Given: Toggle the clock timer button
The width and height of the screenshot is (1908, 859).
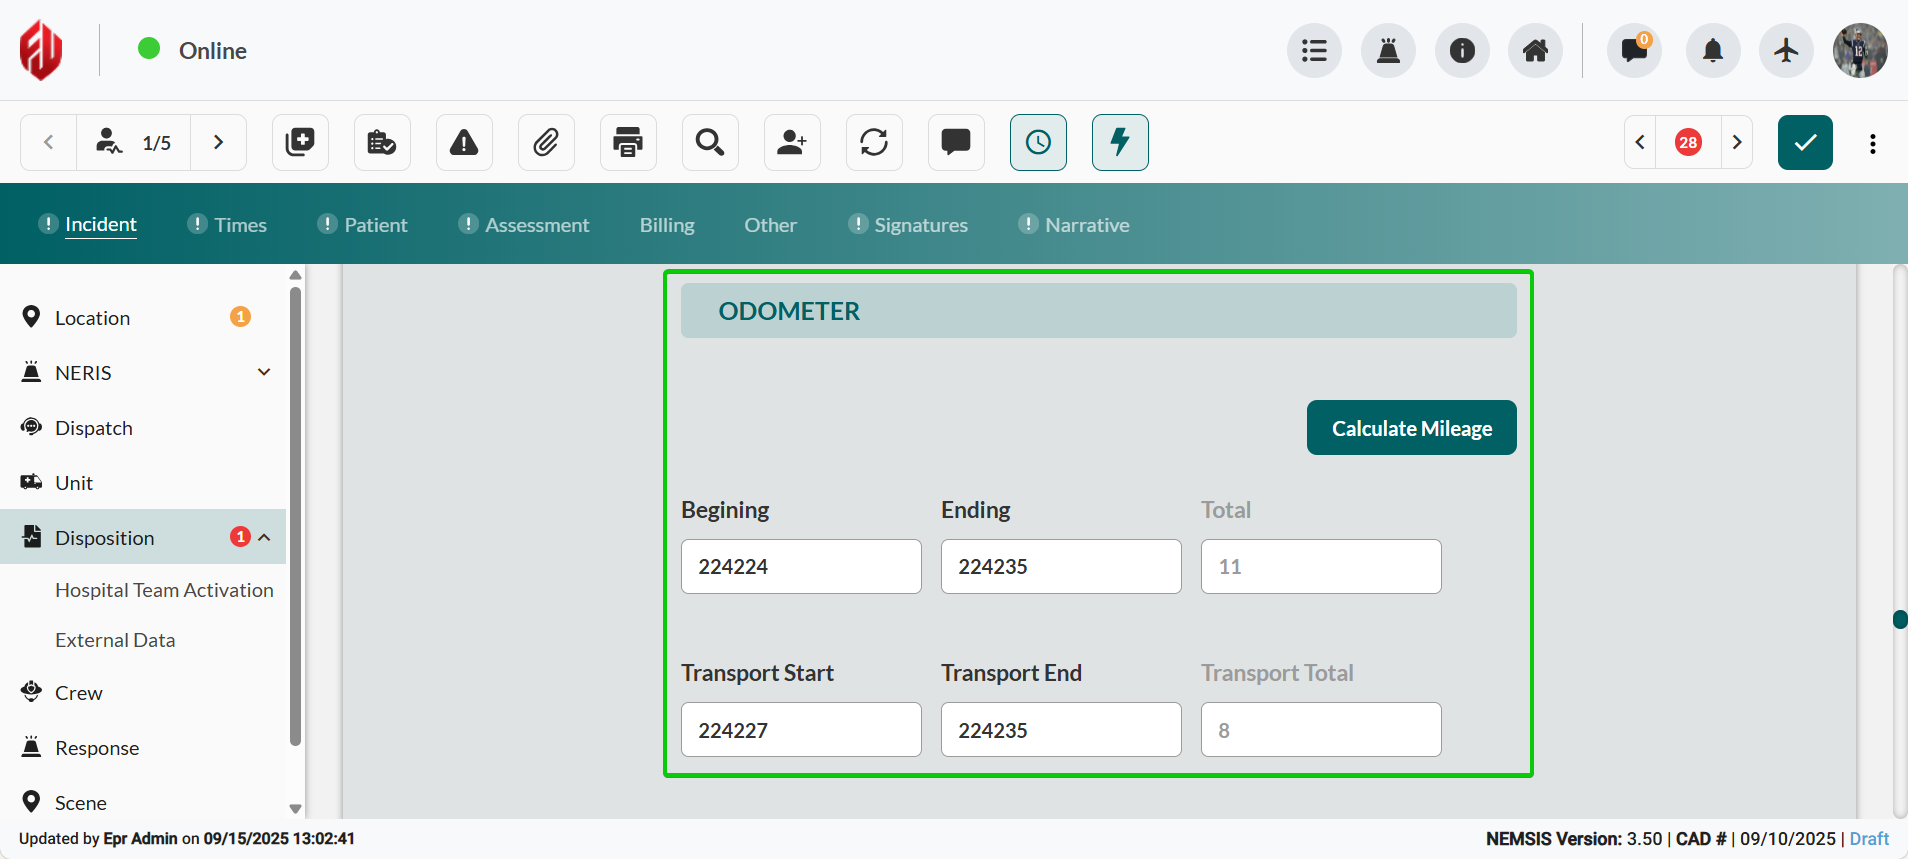Looking at the screenshot, I should [1038, 143].
